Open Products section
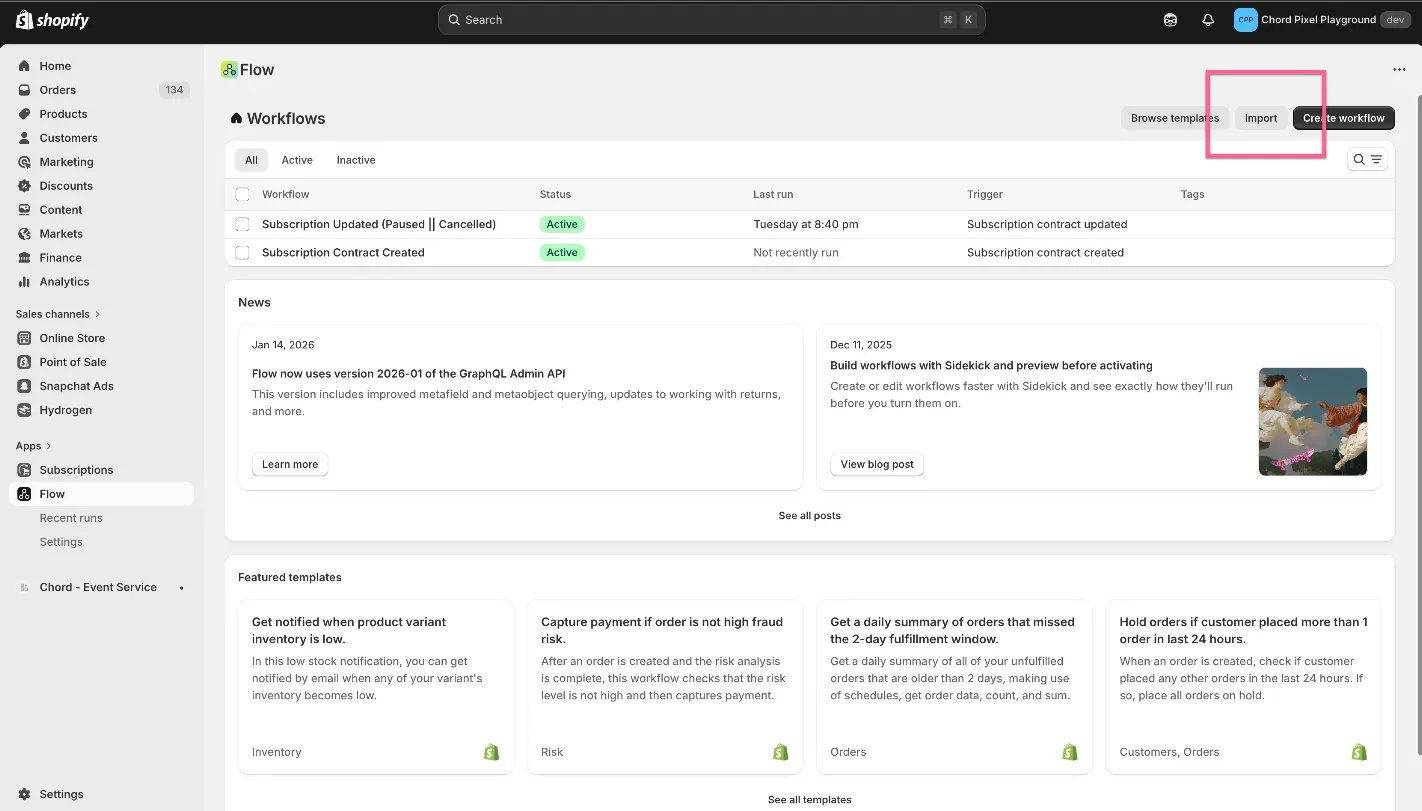Viewport: 1422px width, 811px height. click(63, 114)
